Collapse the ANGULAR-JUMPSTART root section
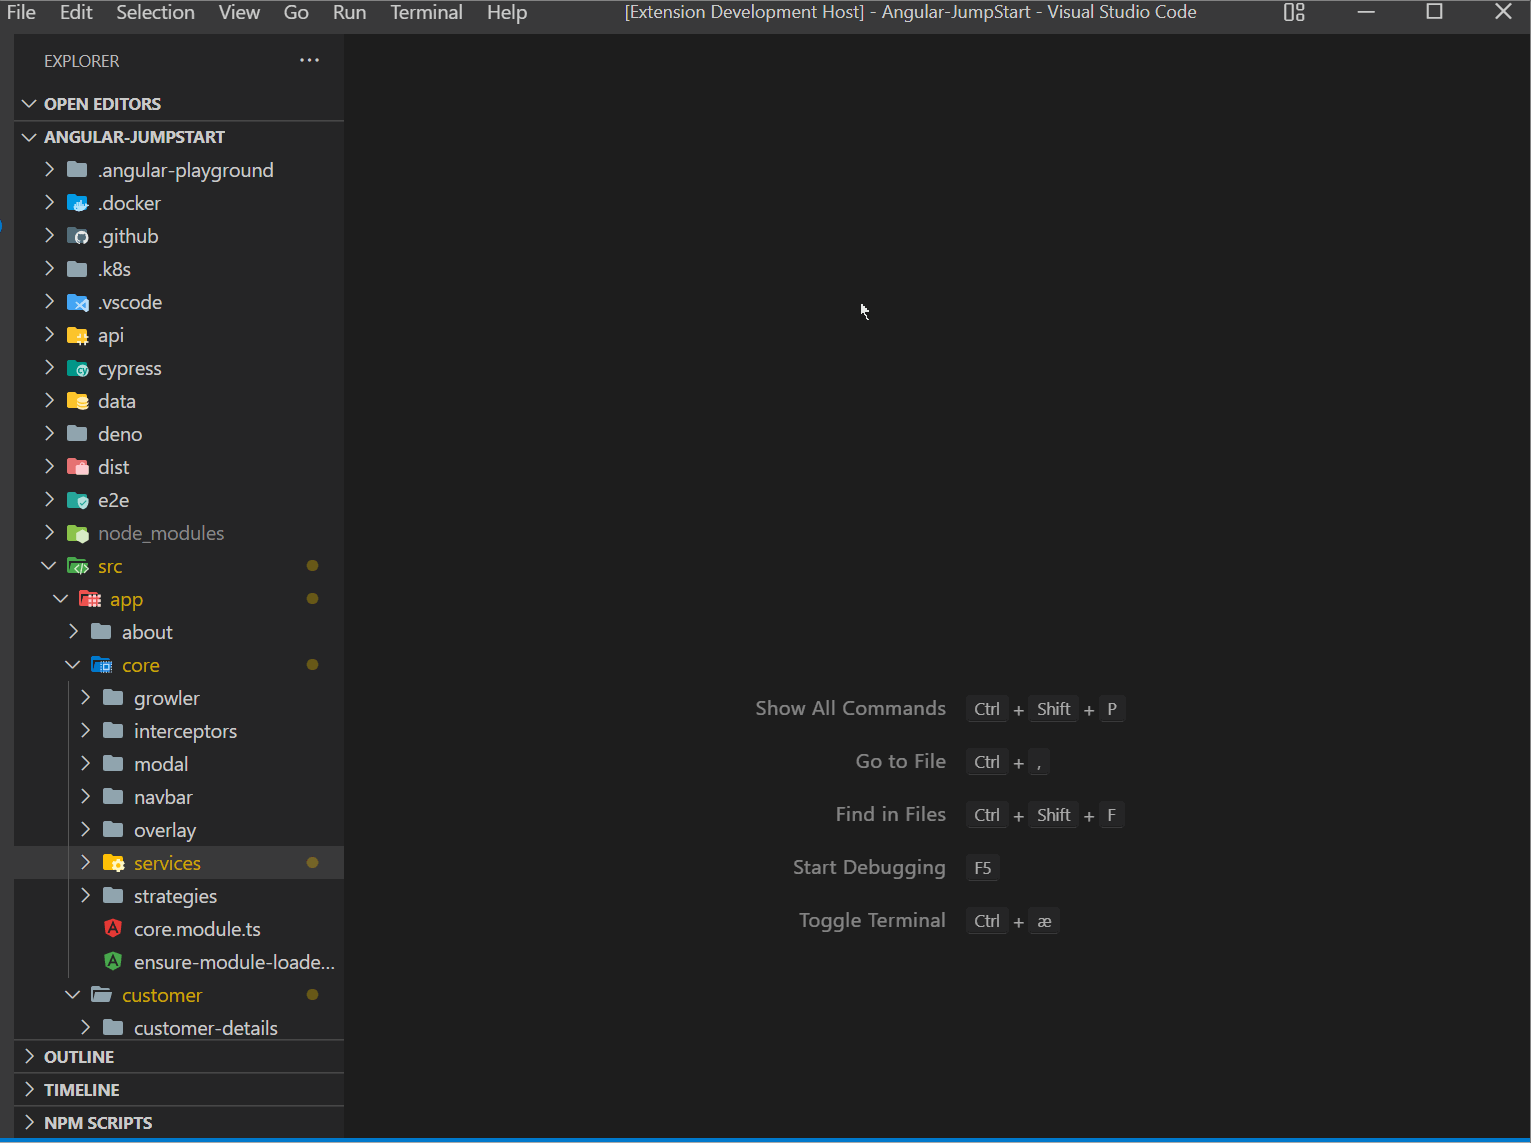 click(x=29, y=137)
